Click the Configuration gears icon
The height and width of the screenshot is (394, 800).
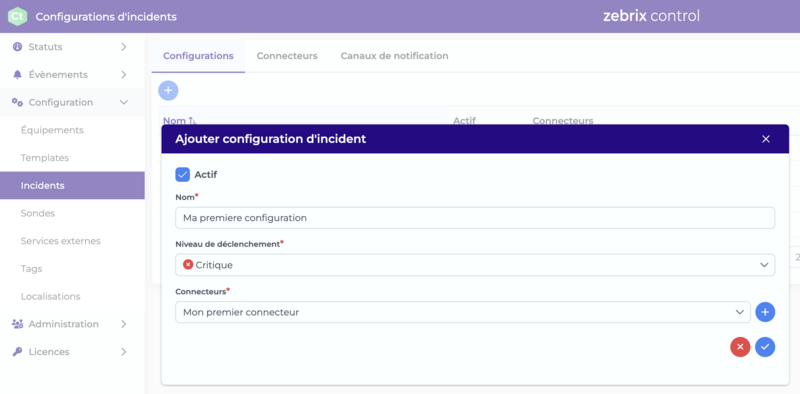click(x=17, y=103)
